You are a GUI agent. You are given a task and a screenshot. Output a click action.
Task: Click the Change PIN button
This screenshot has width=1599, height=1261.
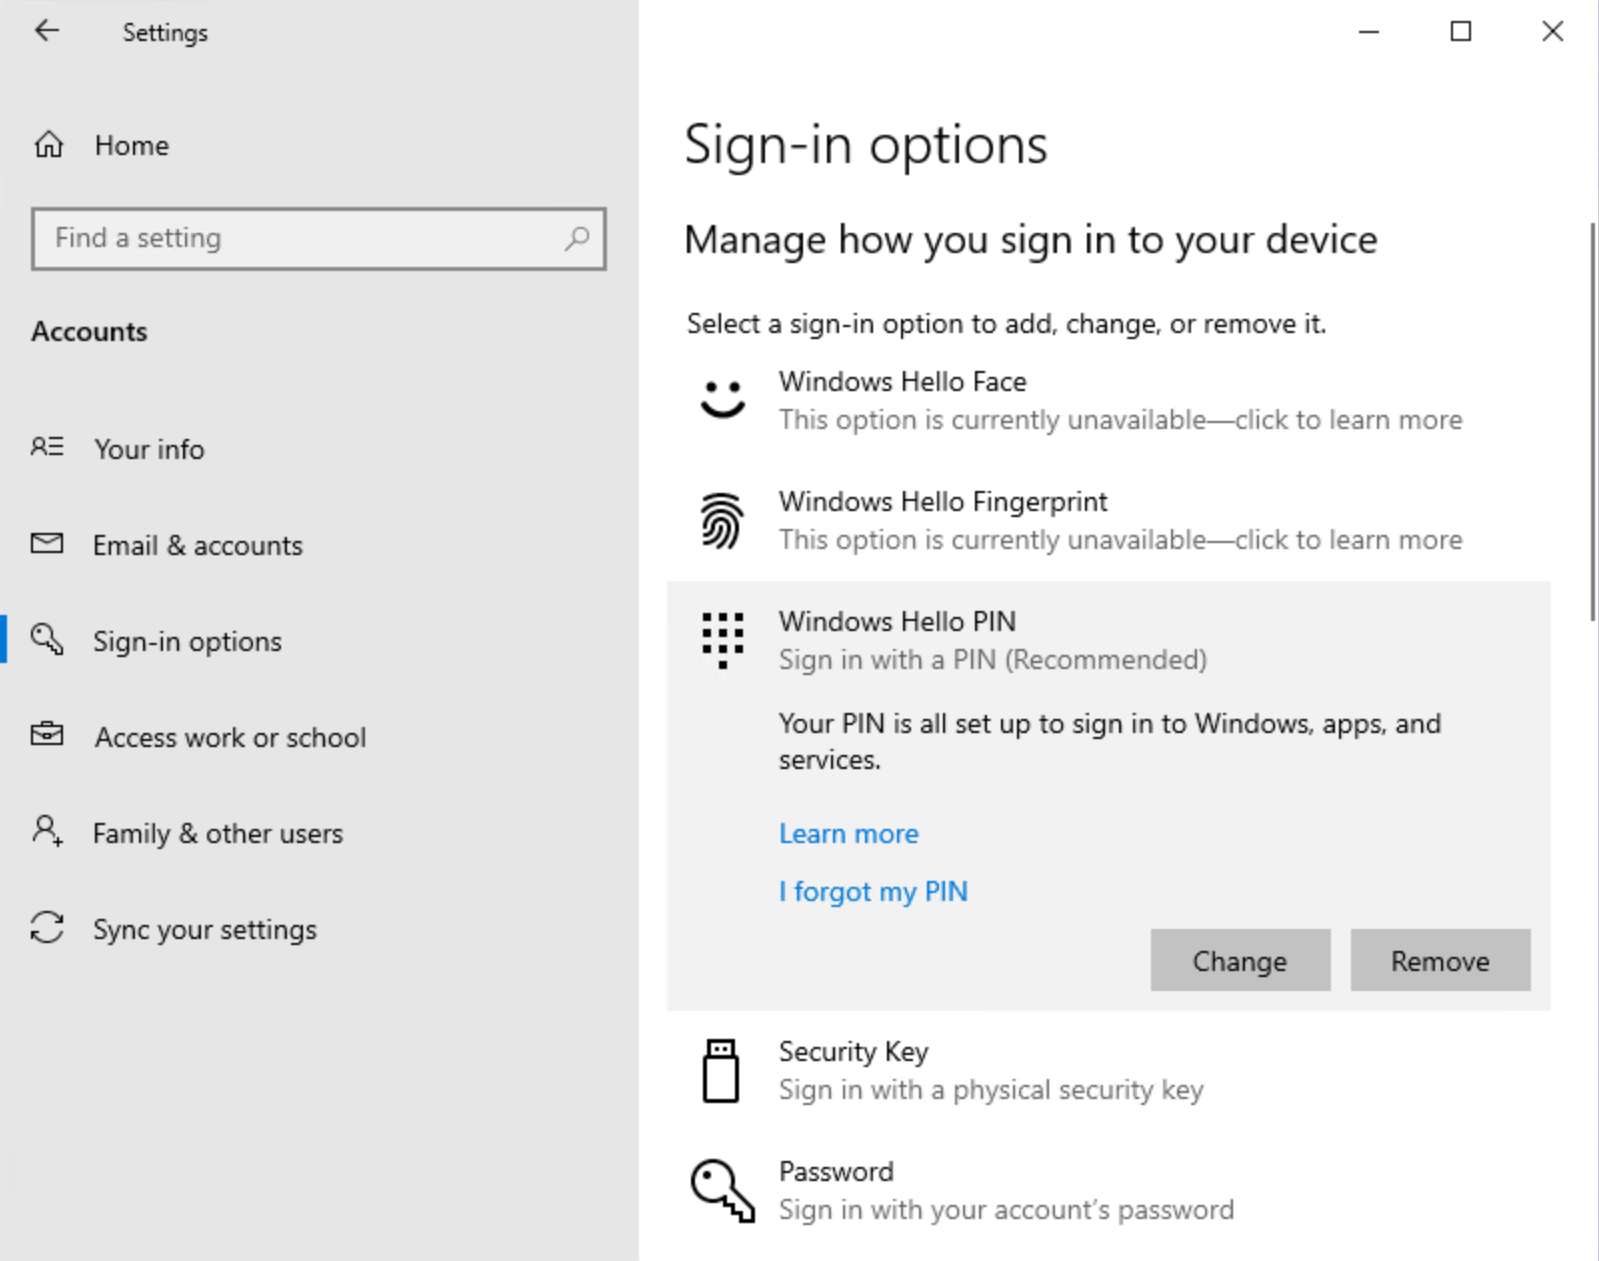coord(1240,960)
